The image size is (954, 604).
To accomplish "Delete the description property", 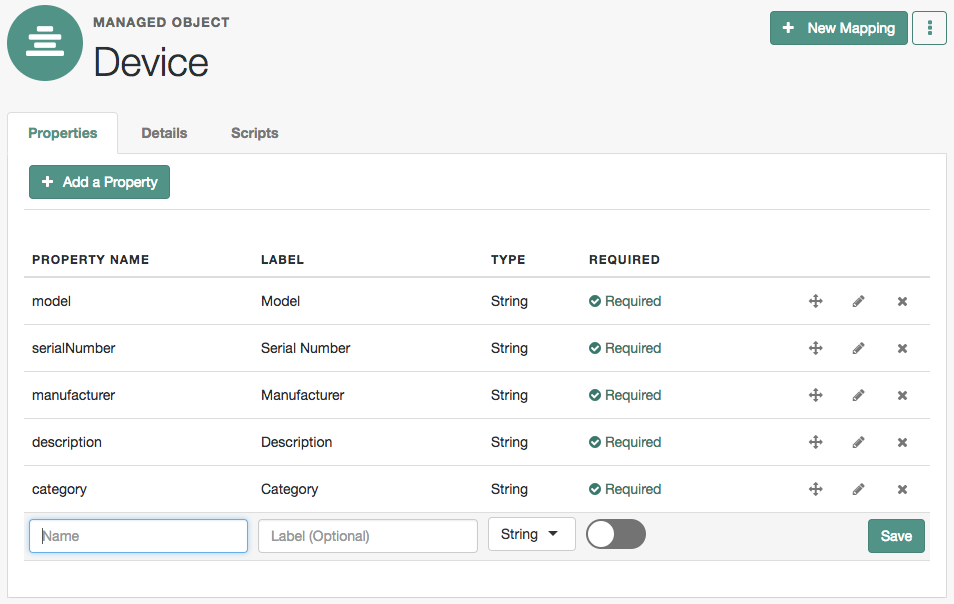I will coord(902,442).
